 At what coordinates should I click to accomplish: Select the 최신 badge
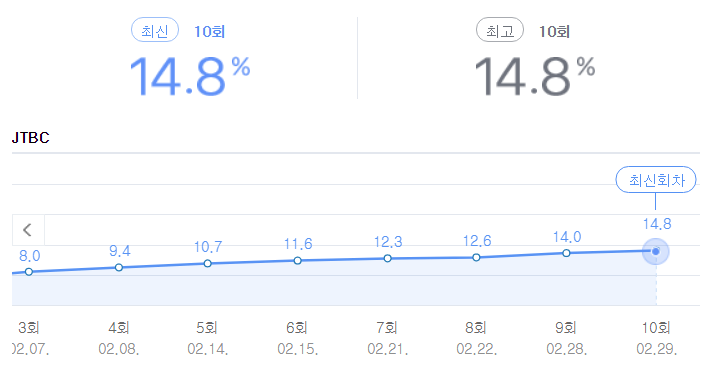[x=155, y=30]
